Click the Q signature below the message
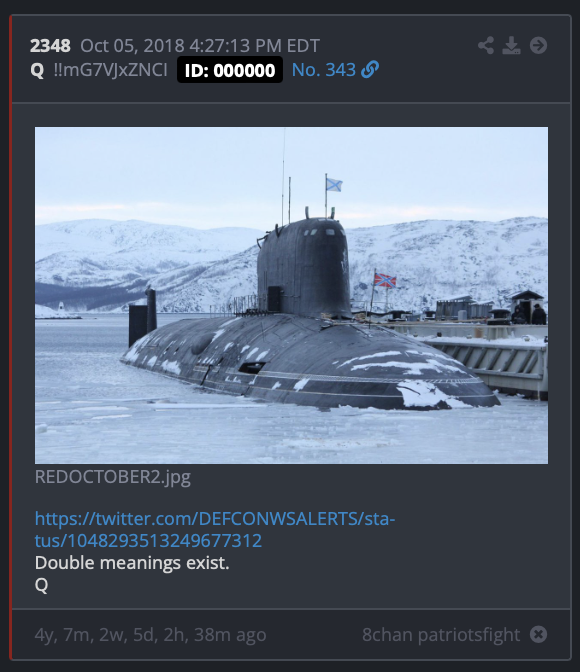 (x=41, y=585)
